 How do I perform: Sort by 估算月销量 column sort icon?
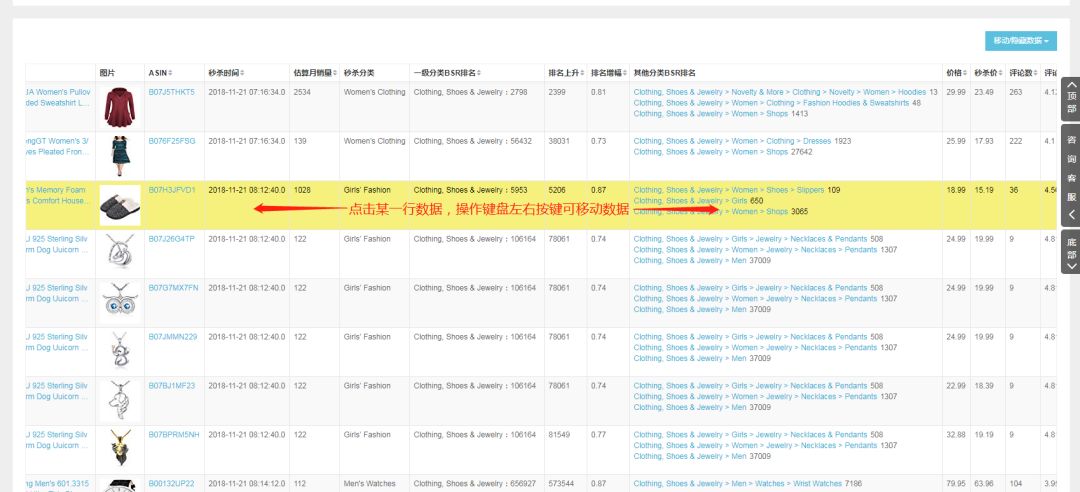tap(335, 73)
